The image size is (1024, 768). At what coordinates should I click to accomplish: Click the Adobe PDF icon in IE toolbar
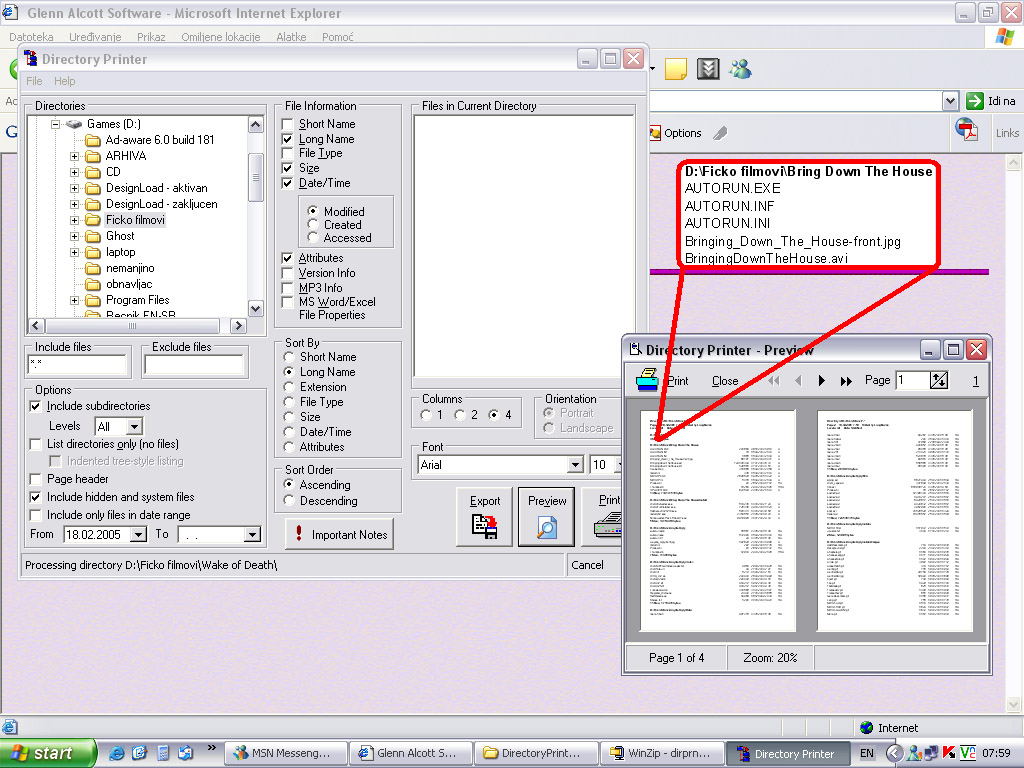coord(967,130)
